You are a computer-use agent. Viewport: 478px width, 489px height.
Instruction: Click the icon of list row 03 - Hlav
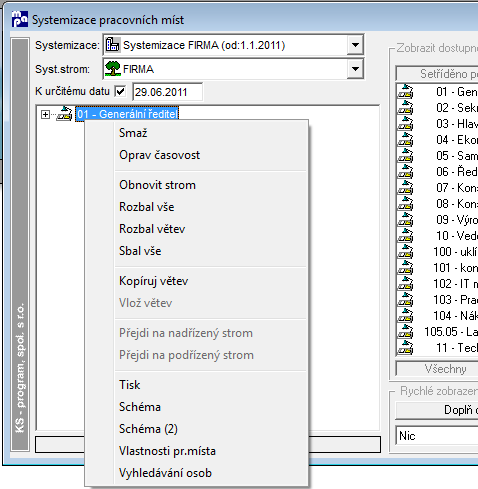(405, 124)
